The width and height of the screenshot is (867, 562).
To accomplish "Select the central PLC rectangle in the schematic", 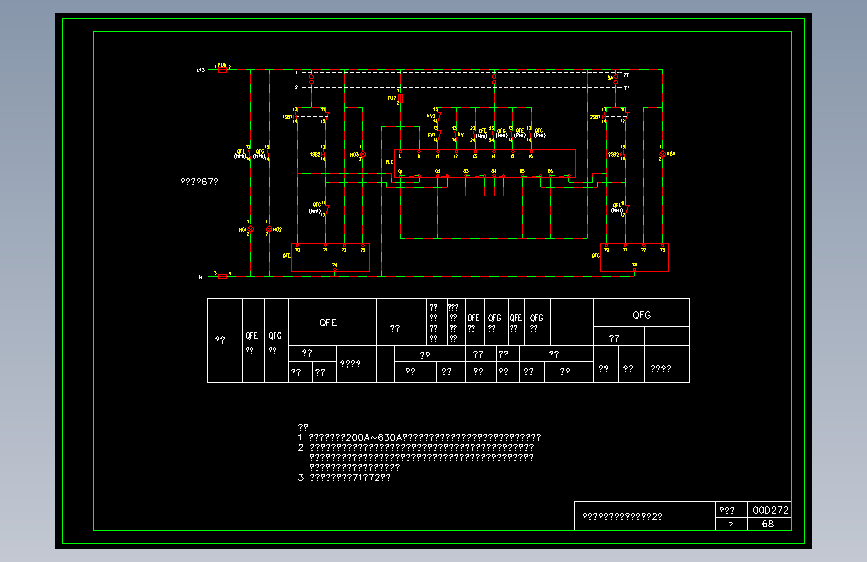I will pyautogui.click(x=485, y=163).
